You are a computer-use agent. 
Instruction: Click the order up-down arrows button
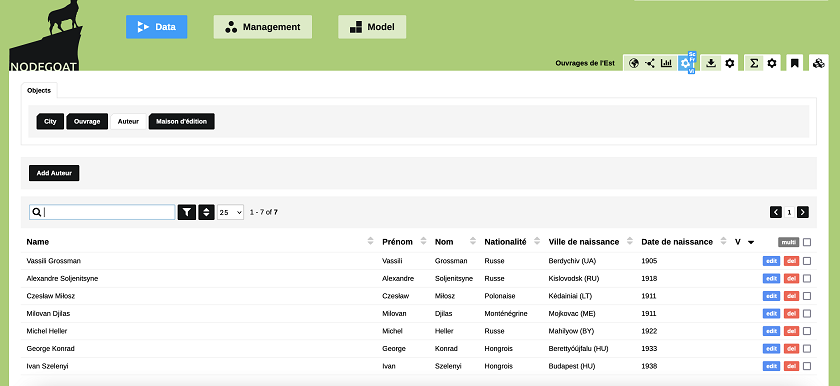(x=206, y=212)
